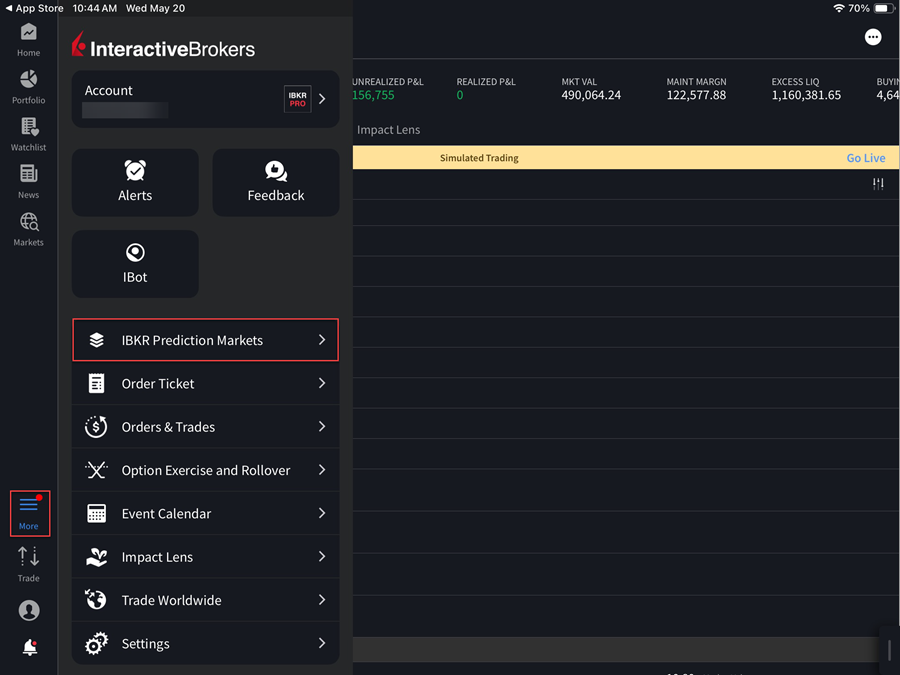Click the MKT VAL value 490,064.24

pyautogui.click(x=591, y=95)
